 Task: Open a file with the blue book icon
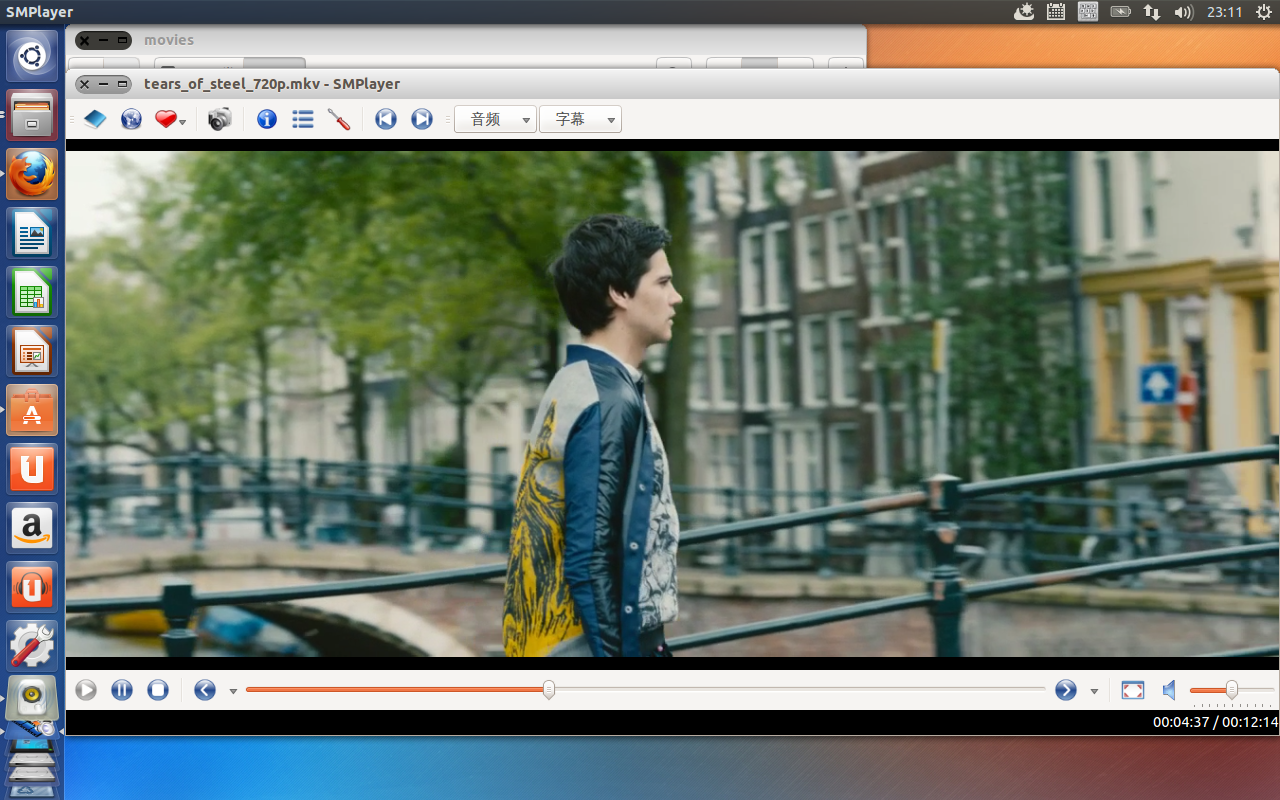coord(95,120)
